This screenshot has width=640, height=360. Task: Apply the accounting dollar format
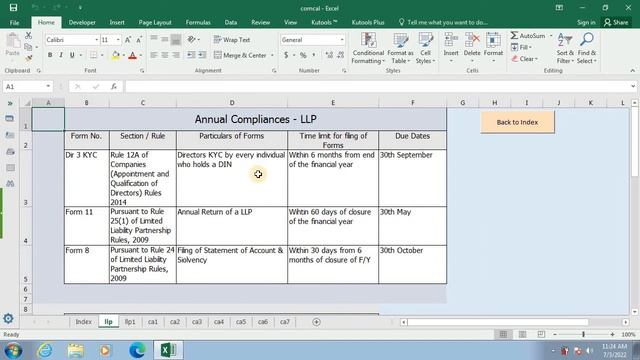click(x=286, y=55)
